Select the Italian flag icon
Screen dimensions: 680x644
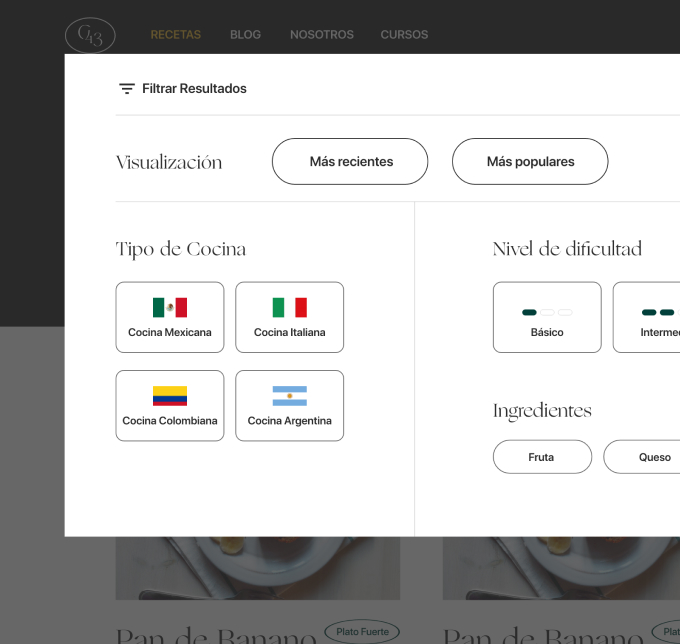coord(290,307)
